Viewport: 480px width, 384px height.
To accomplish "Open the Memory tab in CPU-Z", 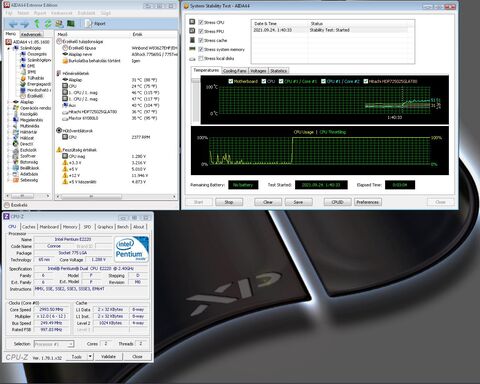I will coord(70,227).
